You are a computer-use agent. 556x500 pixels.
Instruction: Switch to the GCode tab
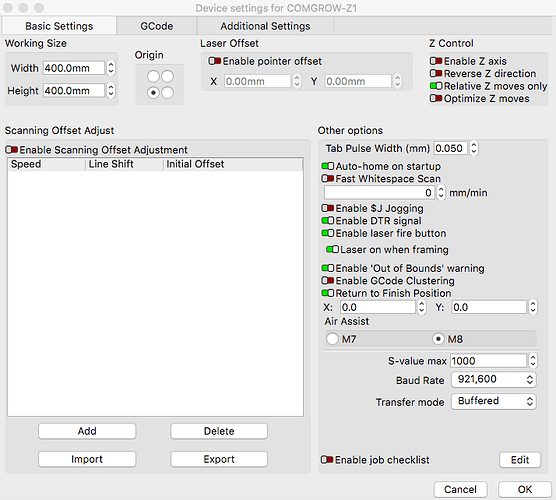tap(157, 26)
